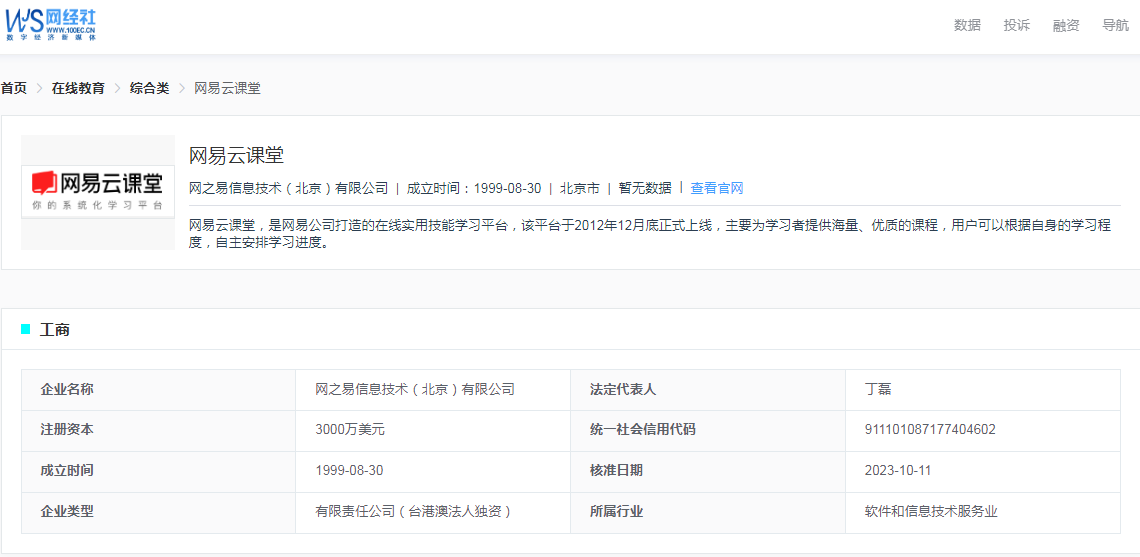This screenshot has height=557, width=1140.
Task: Click the 工商 section heading
Action: (55, 330)
